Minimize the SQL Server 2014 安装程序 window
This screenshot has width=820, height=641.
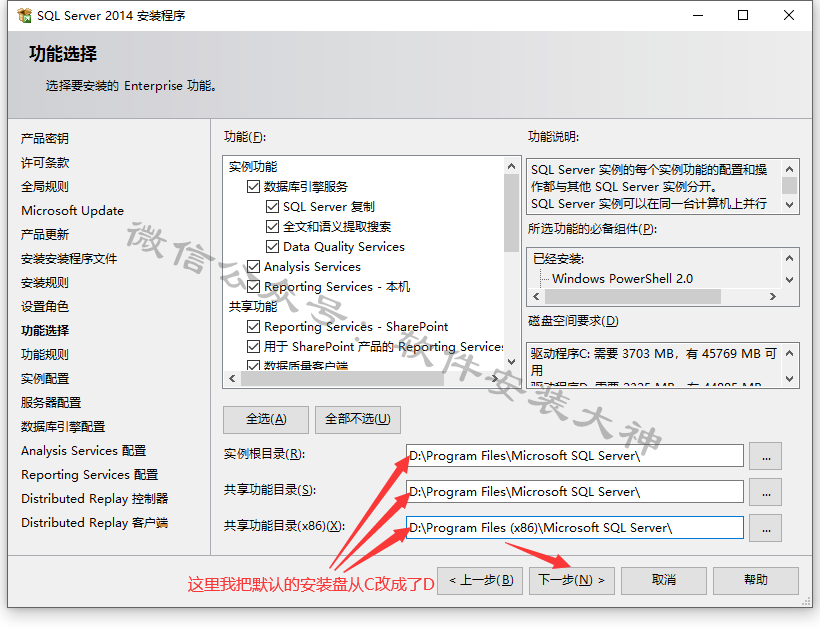pos(698,15)
